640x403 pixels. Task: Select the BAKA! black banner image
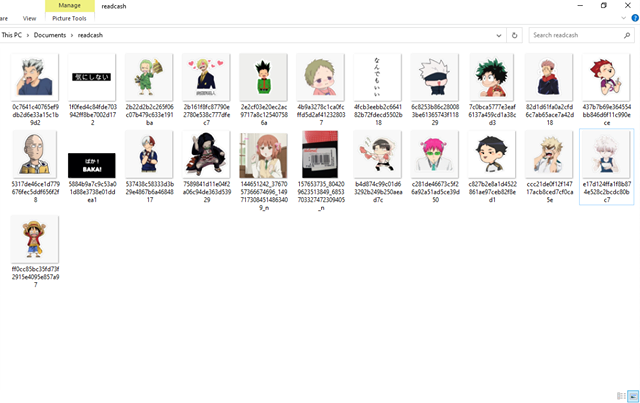click(x=92, y=165)
